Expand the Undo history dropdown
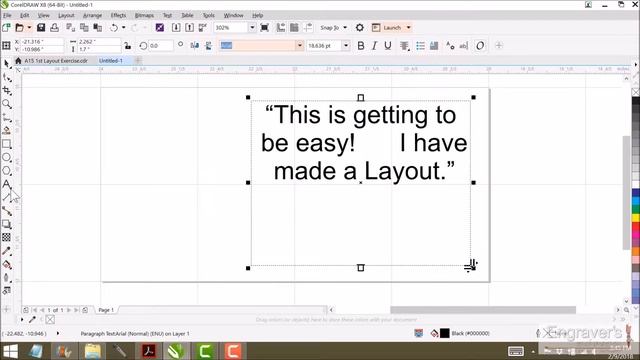The height and width of the screenshot is (360, 640). tap(124, 27)
